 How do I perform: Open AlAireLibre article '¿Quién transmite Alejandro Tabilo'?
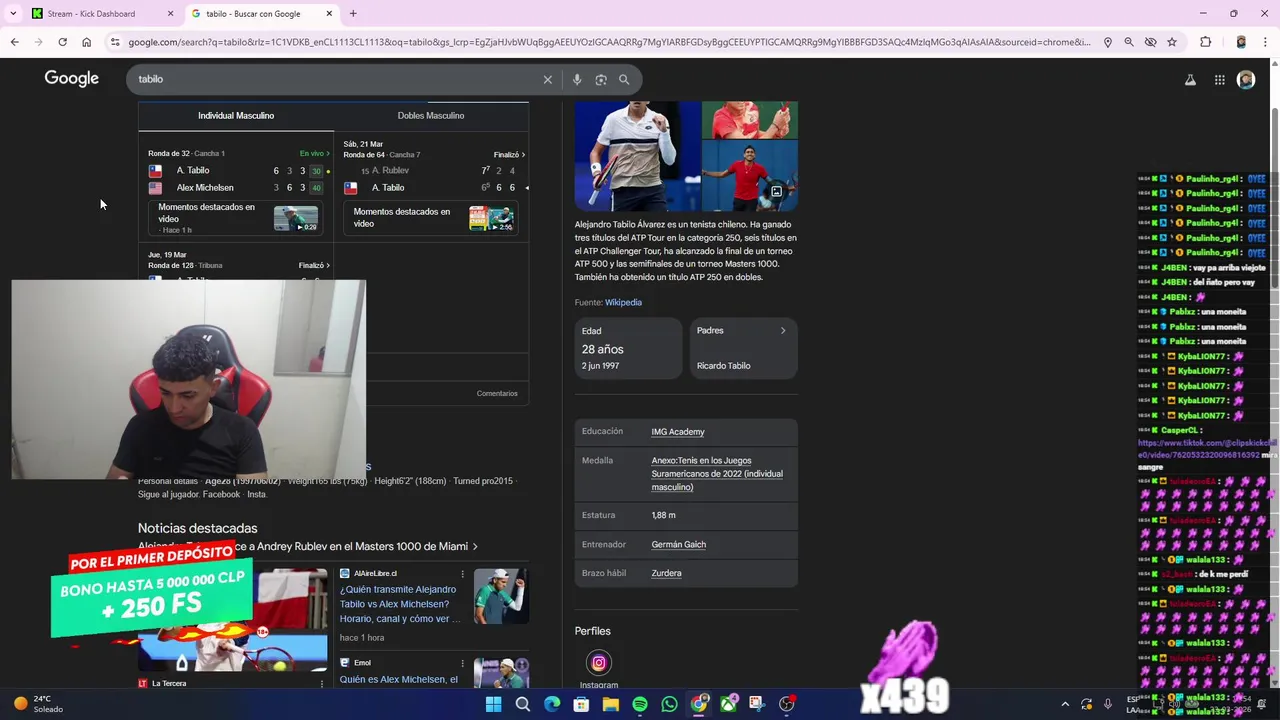point(399,604)
